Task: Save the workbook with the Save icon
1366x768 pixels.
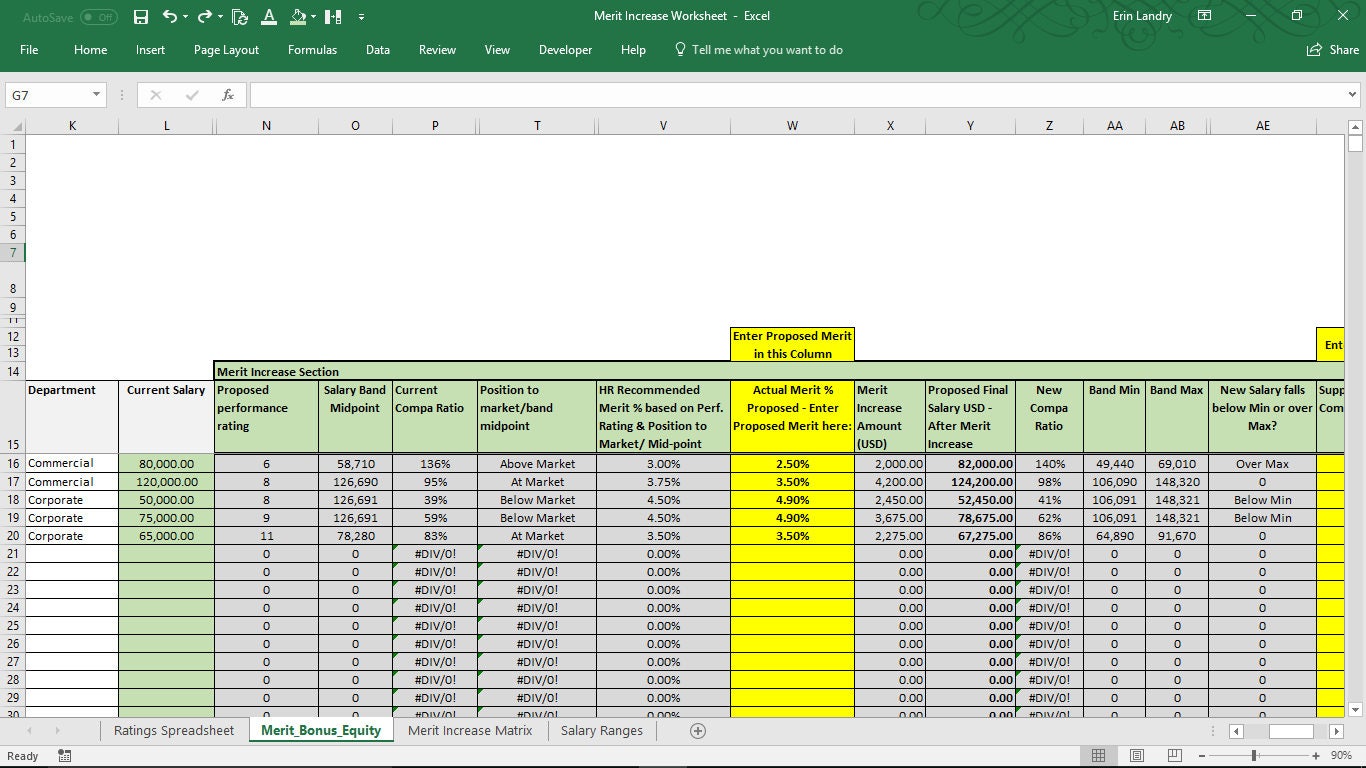Action: pyautogui.click(x=141, y=17)
